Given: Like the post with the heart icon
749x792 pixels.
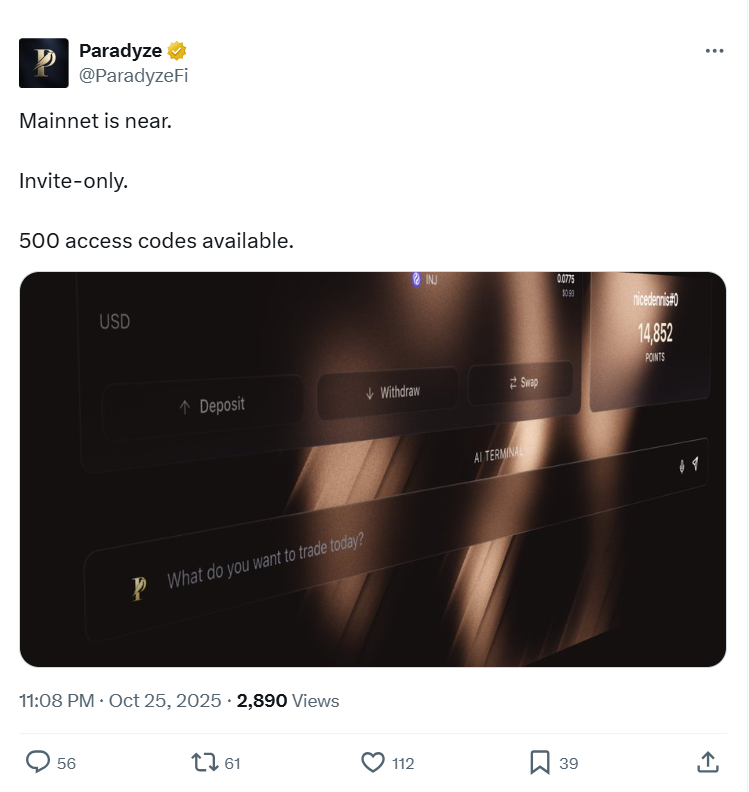Looking at the screenshot, I should (x=373, y=762).
